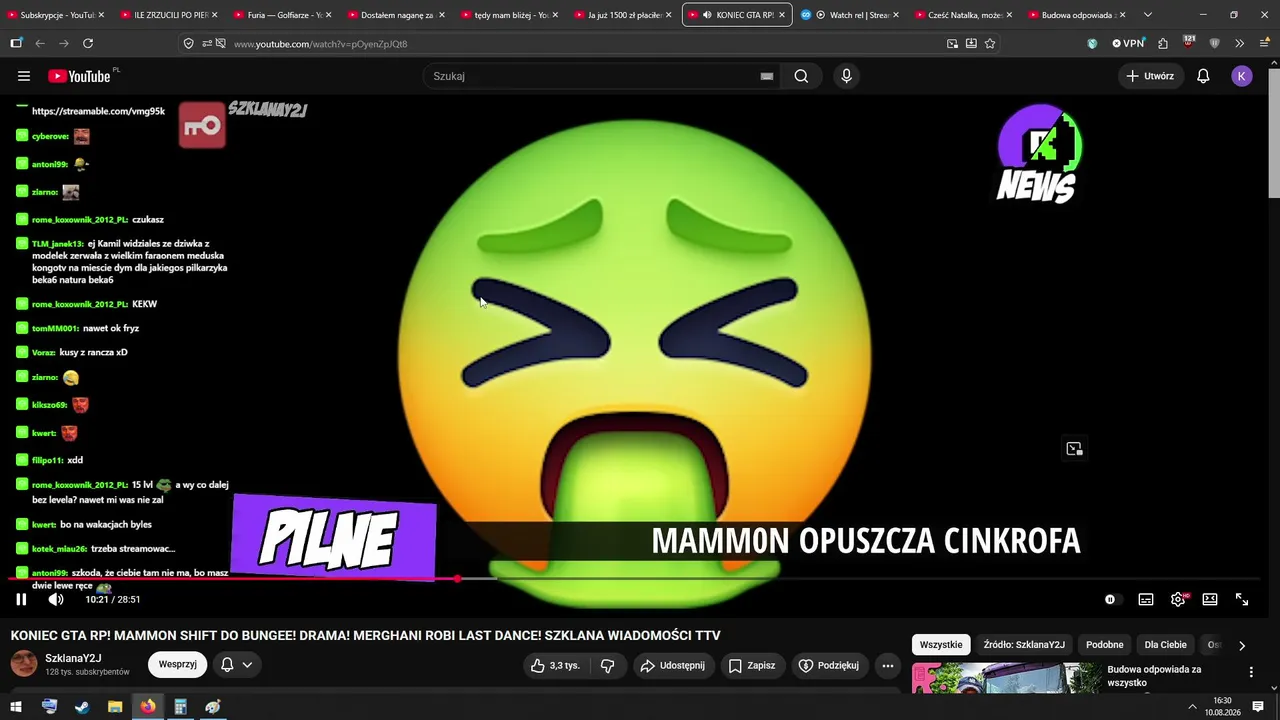Go back in browser history
This screenshot has height=720, width=1280.
[40, 44]
